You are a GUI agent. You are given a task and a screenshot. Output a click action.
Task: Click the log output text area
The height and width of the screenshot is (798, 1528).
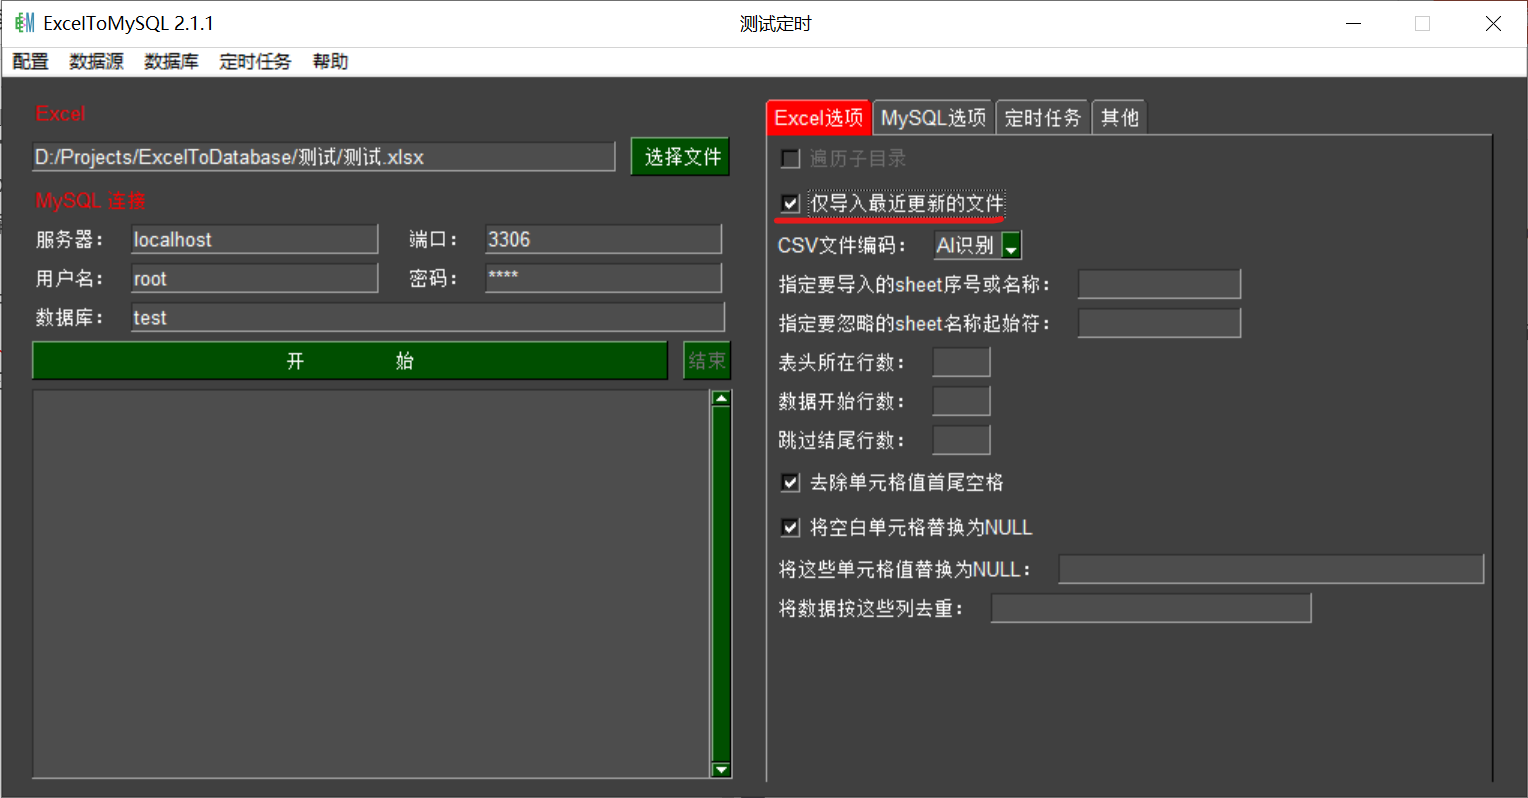click(x=371, y=584)
